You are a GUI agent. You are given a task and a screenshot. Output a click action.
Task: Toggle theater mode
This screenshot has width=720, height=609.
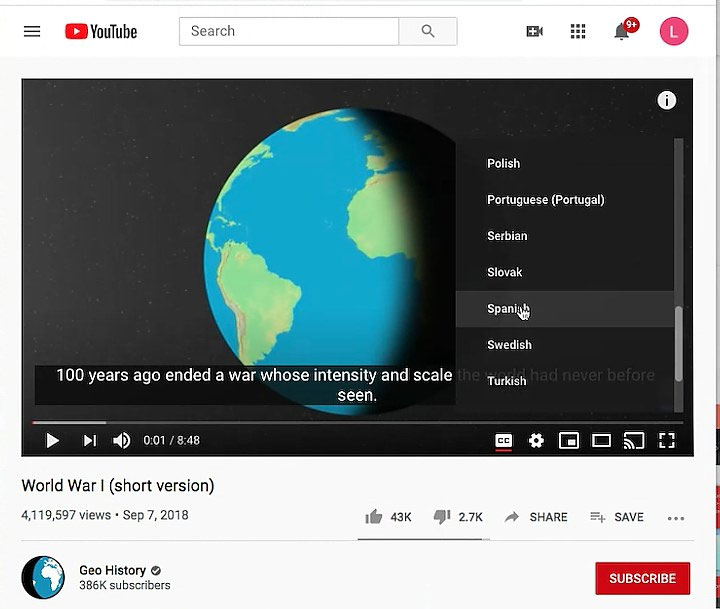(601, 440)
